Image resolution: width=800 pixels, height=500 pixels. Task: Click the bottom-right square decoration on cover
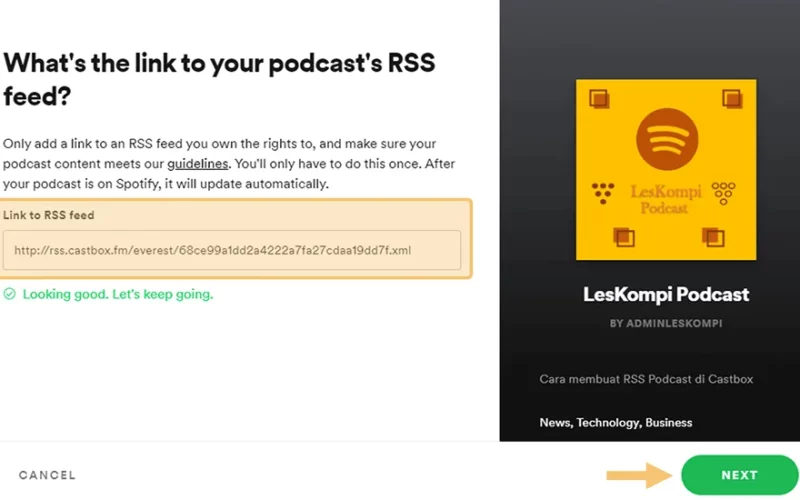click(x=713, y=237)
